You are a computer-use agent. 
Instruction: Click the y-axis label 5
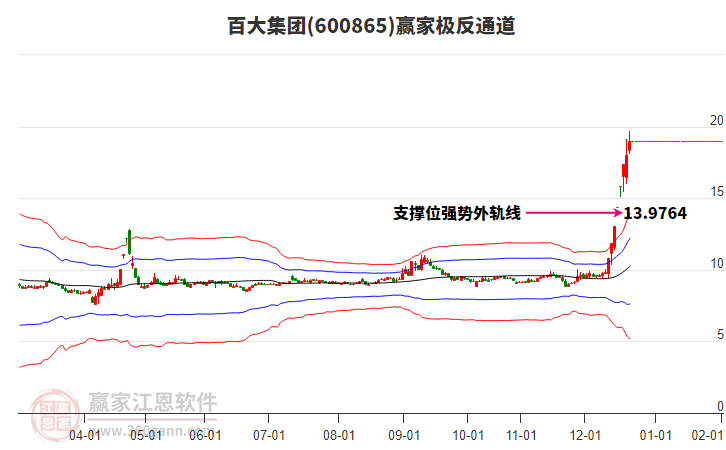click(720, 335)
